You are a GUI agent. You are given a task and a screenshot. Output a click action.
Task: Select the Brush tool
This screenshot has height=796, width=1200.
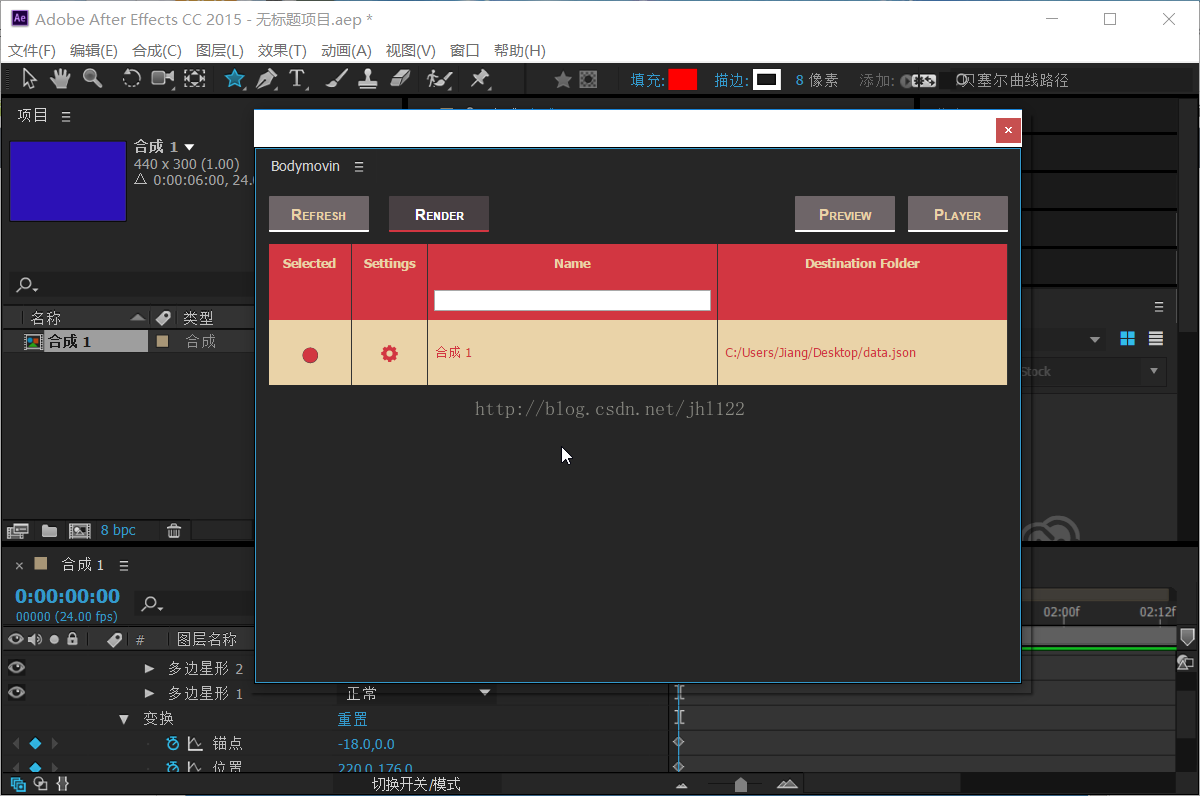(337, 79)
